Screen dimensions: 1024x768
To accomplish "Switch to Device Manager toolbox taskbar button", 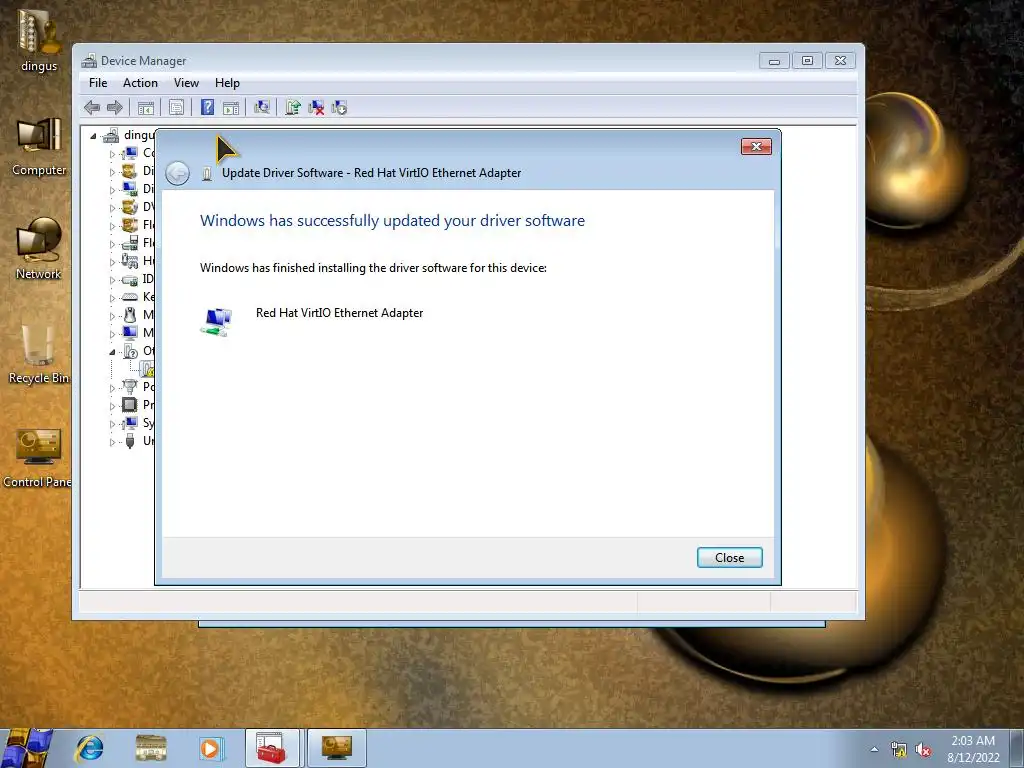I will pos(272,748).
